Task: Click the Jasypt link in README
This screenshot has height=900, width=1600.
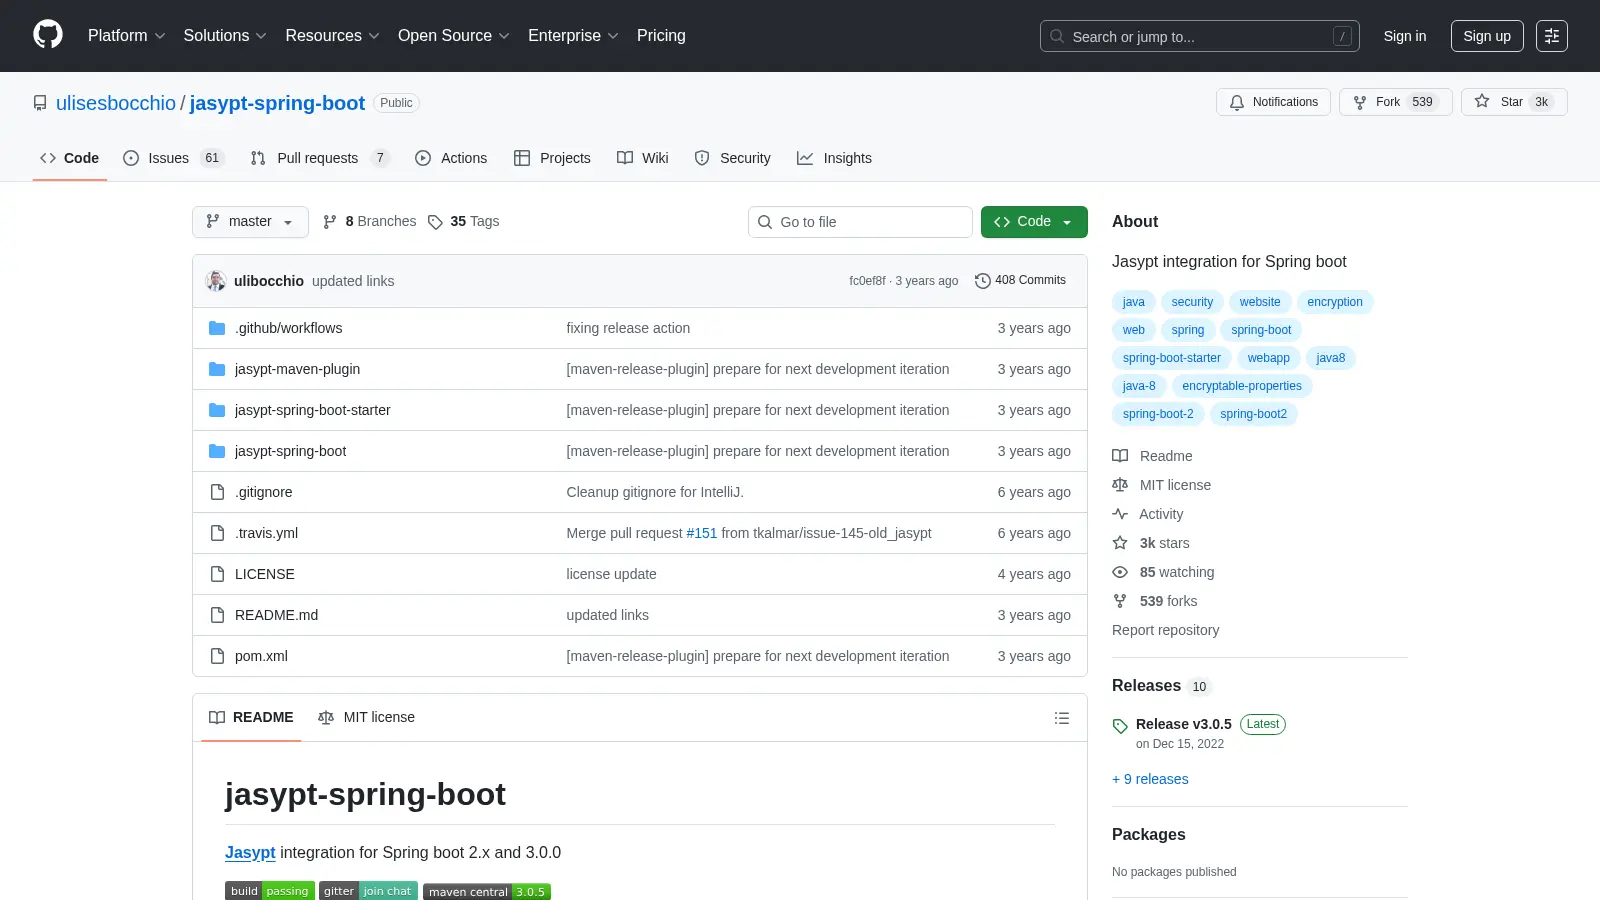Action: coord(250,853)
